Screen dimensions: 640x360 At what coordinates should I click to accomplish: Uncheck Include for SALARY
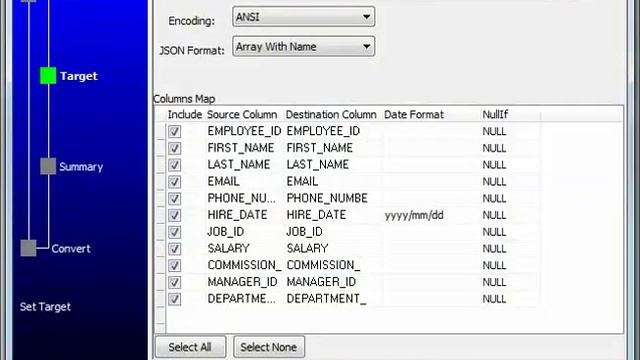click(x=174, y=249)
